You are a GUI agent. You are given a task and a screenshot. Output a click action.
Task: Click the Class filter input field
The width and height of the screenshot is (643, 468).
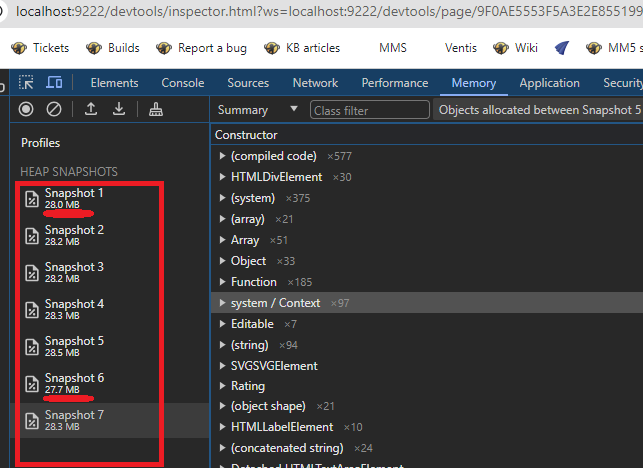click(370, 110)
